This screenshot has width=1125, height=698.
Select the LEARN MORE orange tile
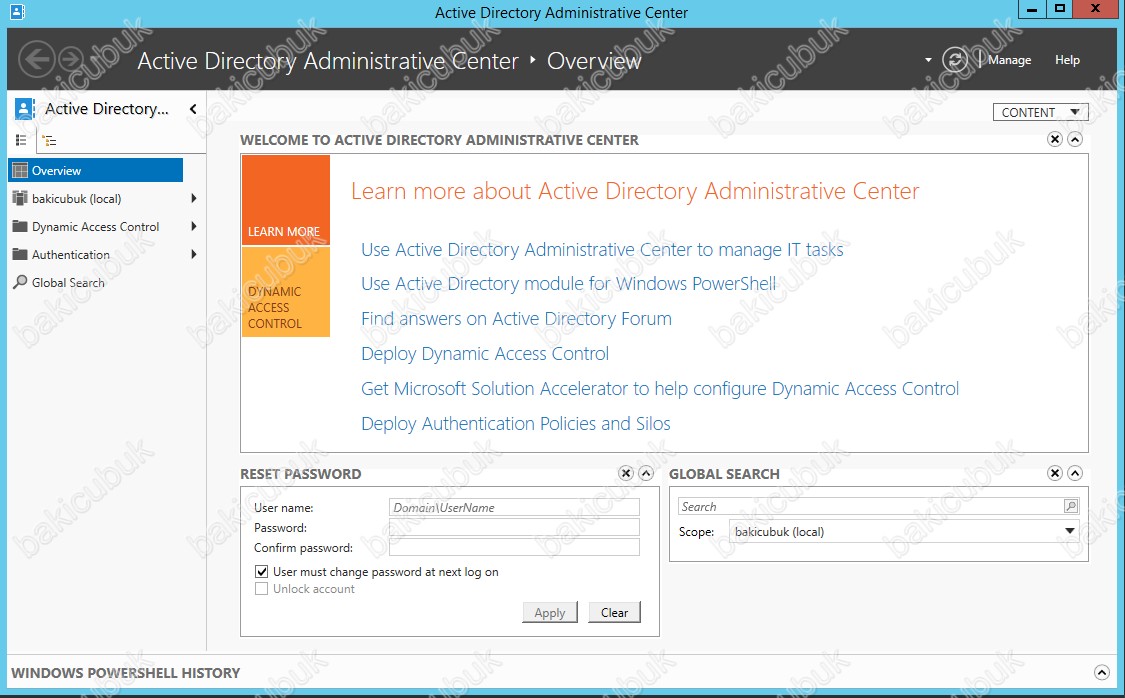point(286,200)
